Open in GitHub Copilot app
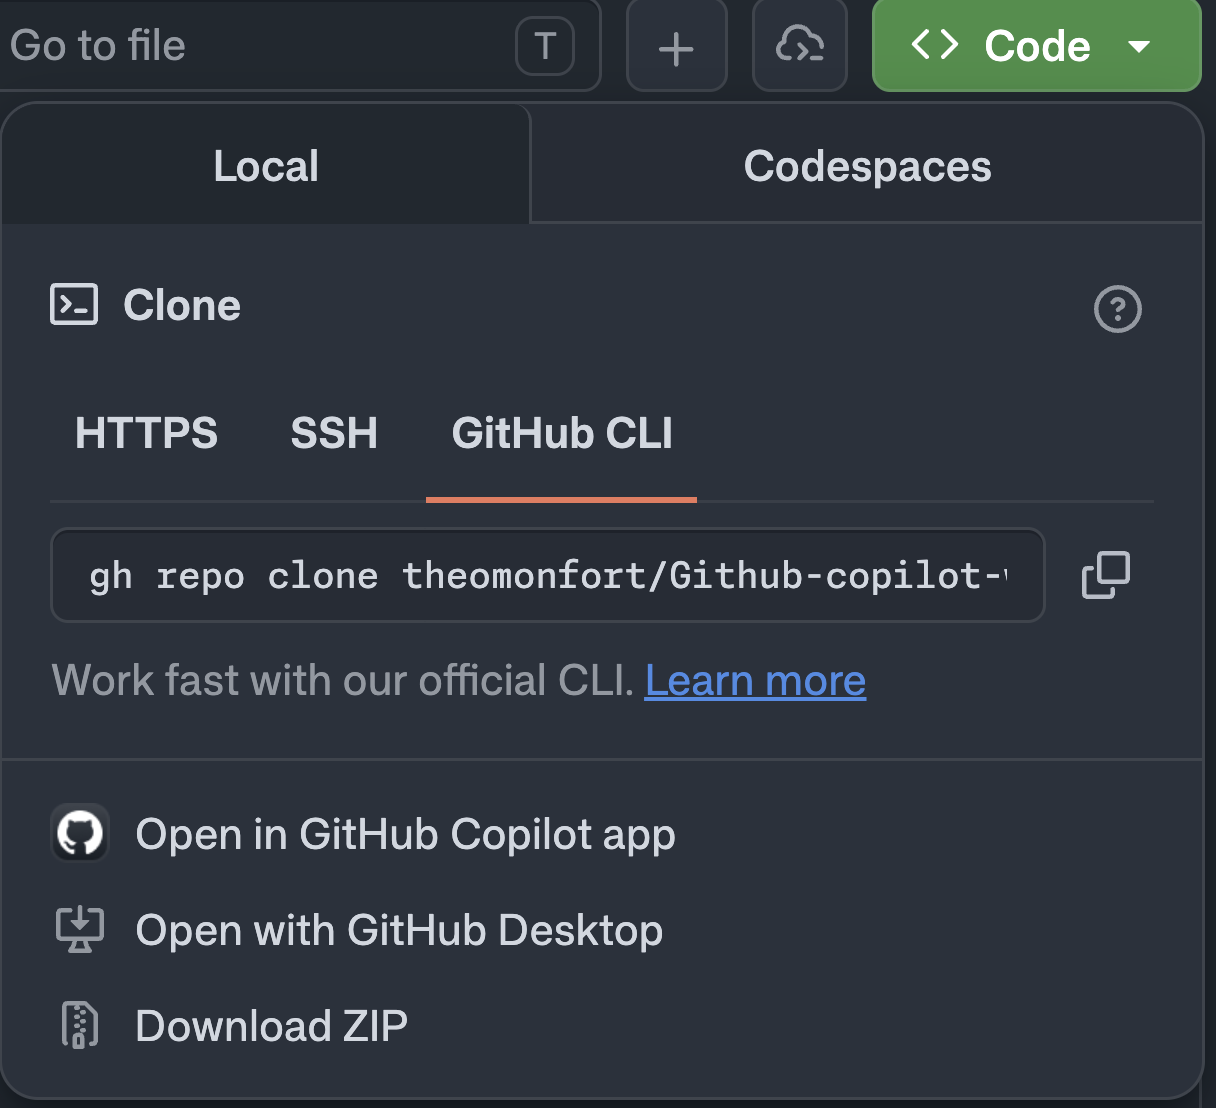Image resolution: width=1216 pixels, height=1108 pixels. coord(405,834)
